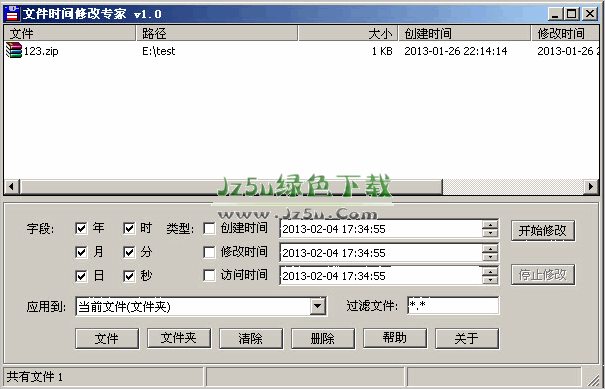This screenshot has width=605, height=389.
Task: Select the 123.zip archive file icon
Action: [x=14, y=51]
